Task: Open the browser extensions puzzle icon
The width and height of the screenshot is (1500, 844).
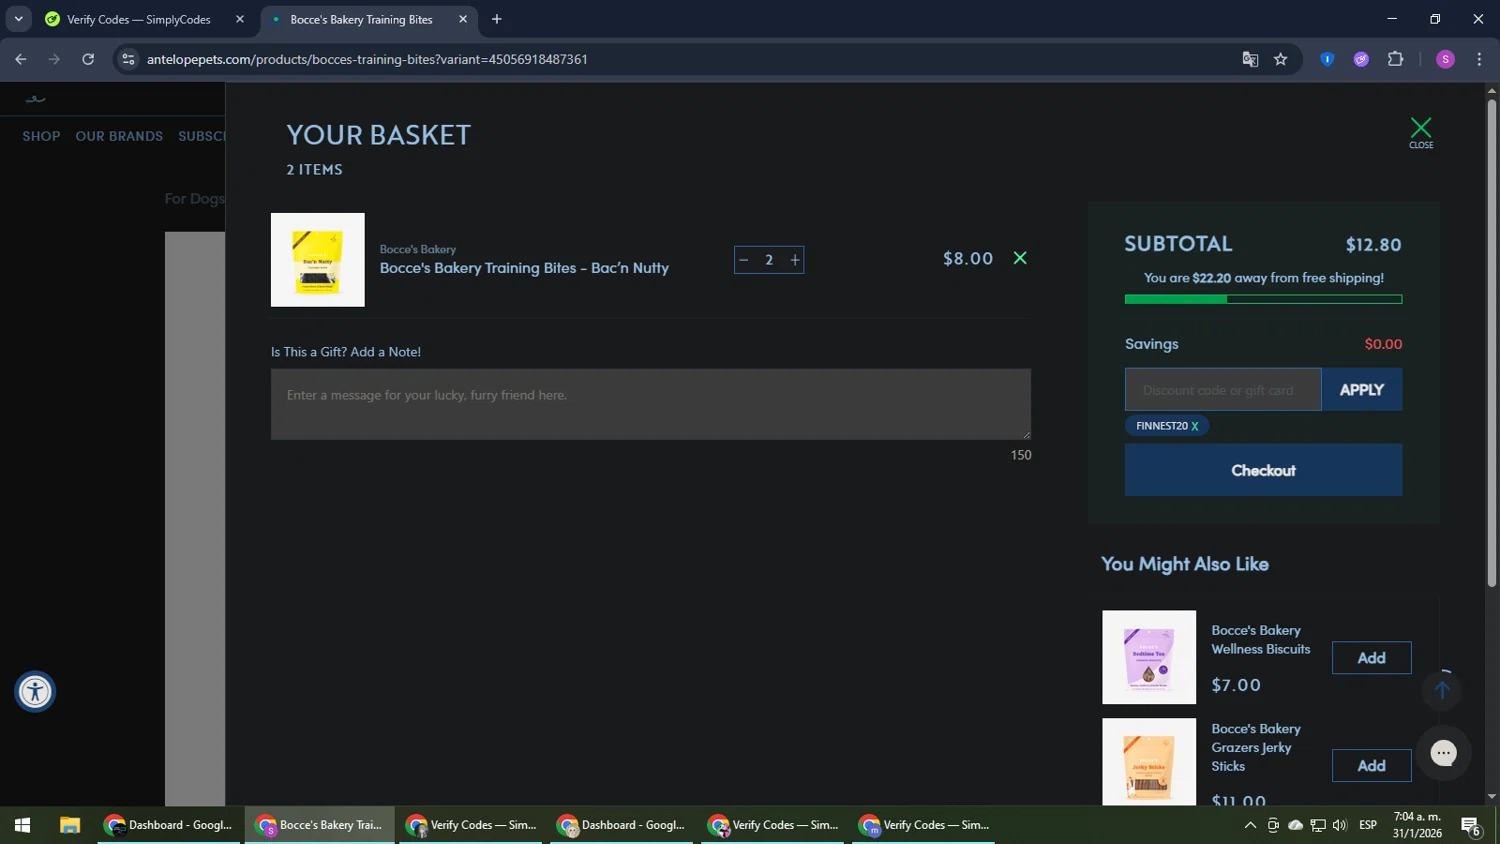Action: click(1396, 59)
